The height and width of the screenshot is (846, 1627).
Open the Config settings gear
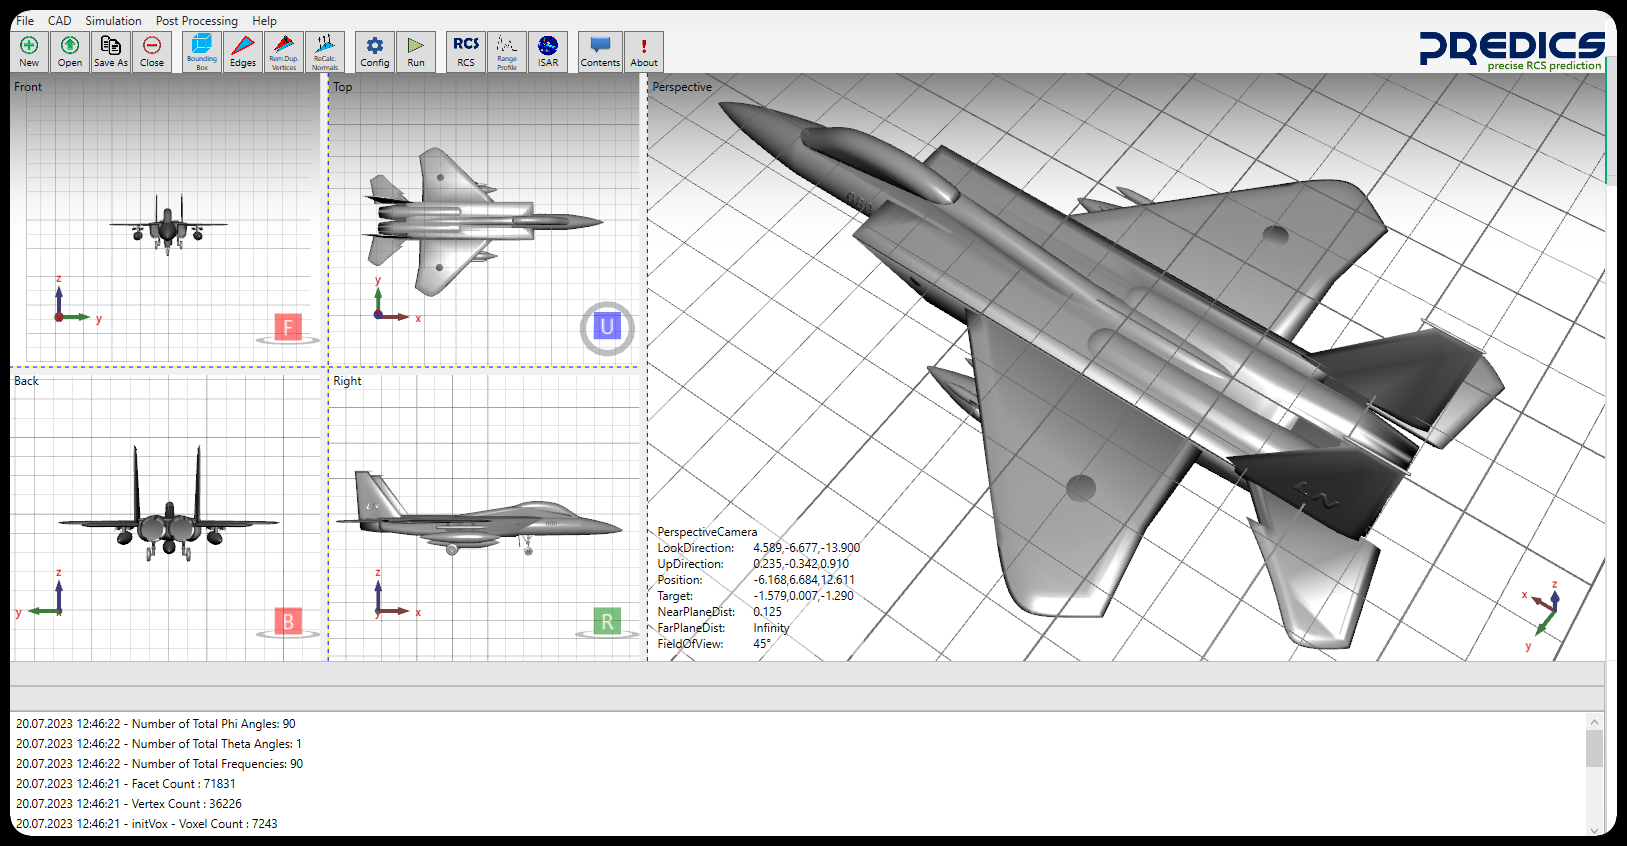pyautogui.click(x=375, y=51)
